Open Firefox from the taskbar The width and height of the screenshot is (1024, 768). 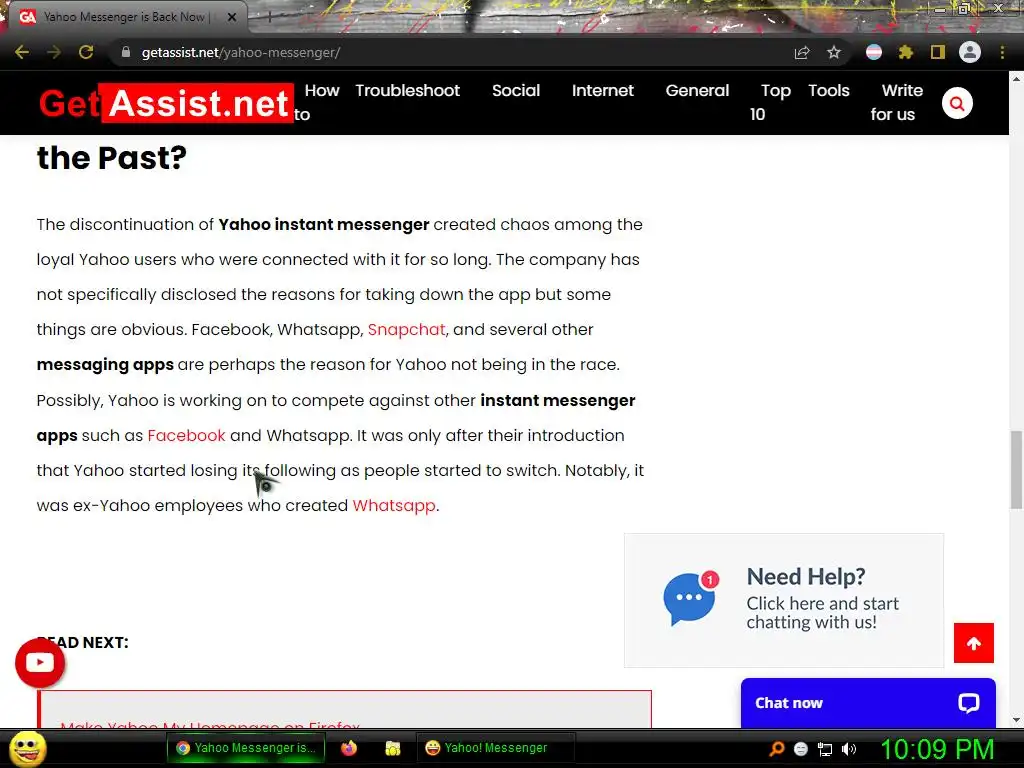[x=349, y=748]
